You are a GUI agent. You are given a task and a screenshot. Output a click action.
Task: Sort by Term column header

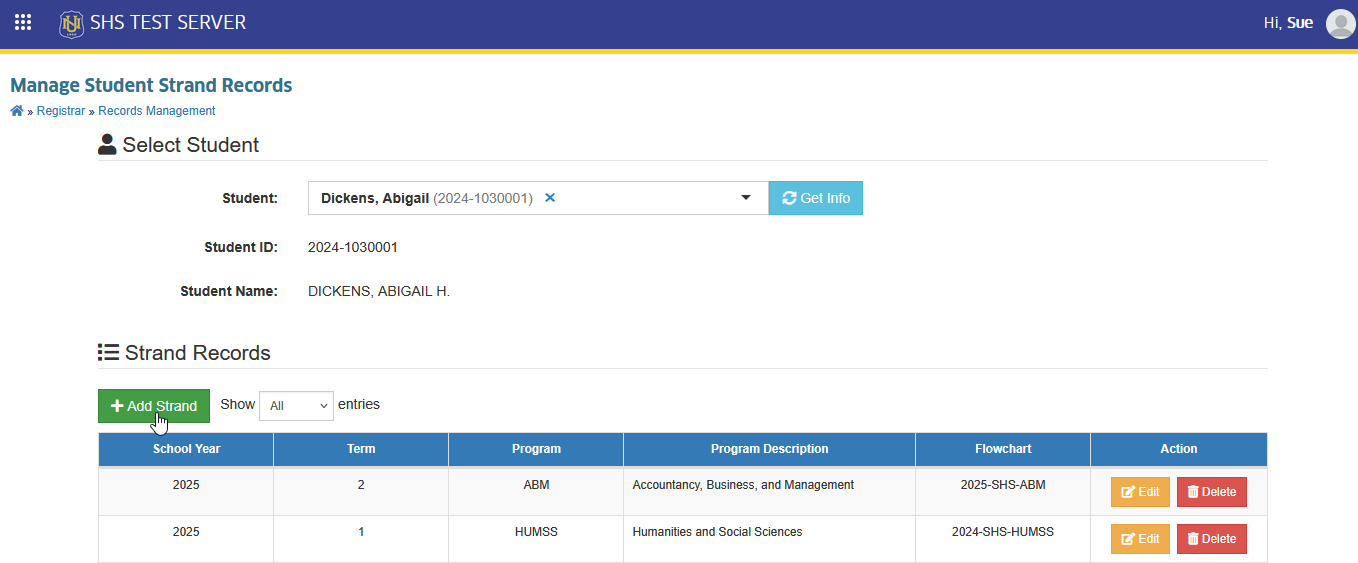click(x=361, y=449)
